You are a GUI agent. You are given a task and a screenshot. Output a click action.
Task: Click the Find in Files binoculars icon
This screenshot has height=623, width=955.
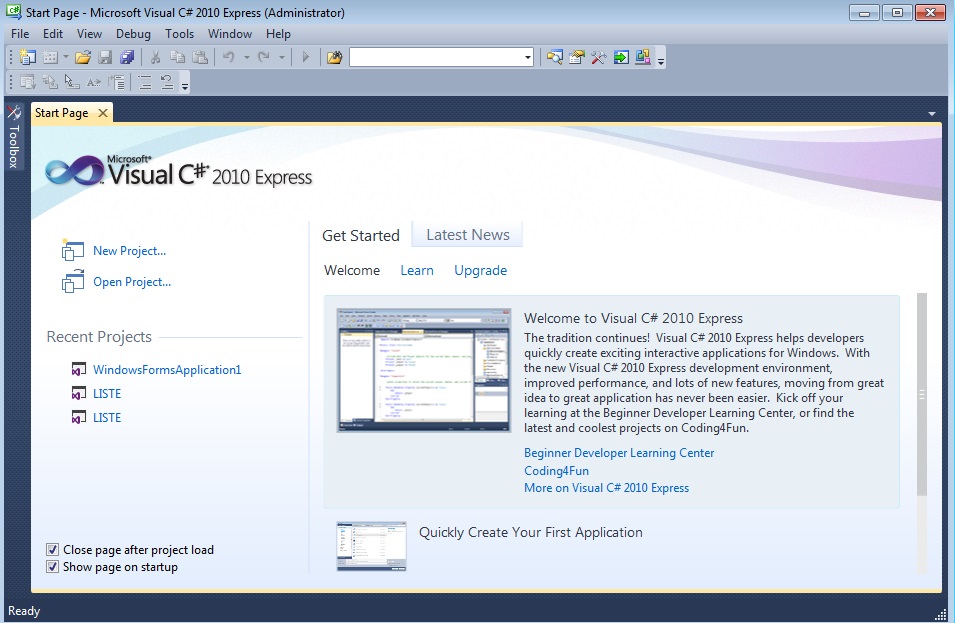click(x=334, y=57)
